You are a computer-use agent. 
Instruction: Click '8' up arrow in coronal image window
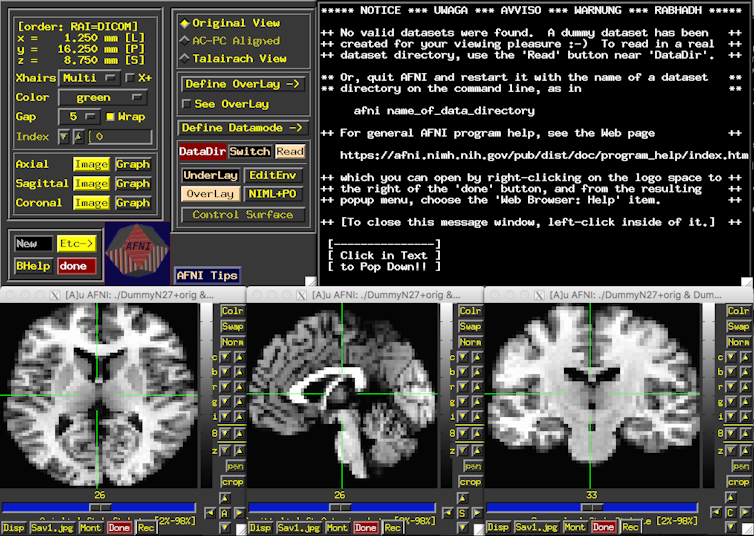(x=745, y=434)
